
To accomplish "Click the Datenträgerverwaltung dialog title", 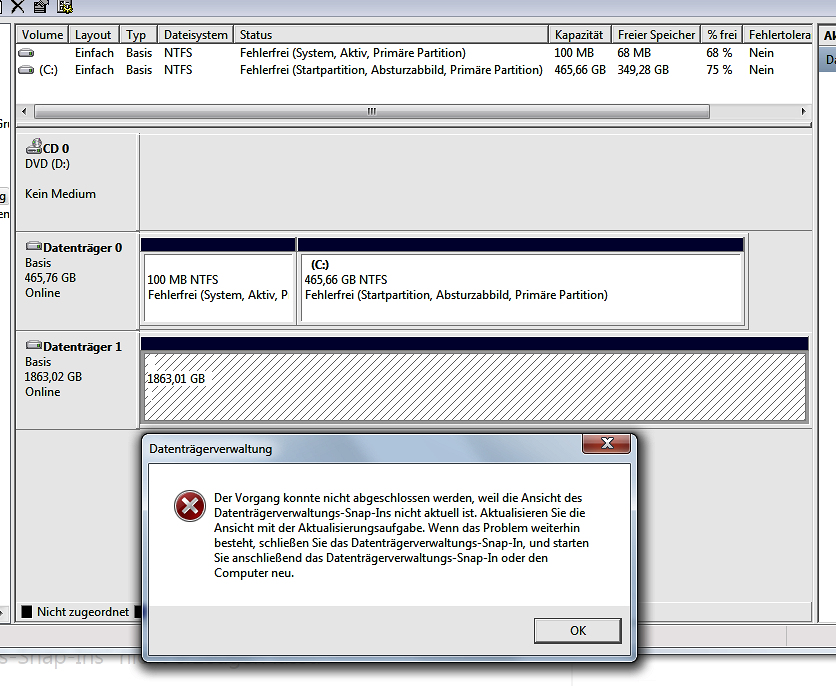I will click(211, 449).
